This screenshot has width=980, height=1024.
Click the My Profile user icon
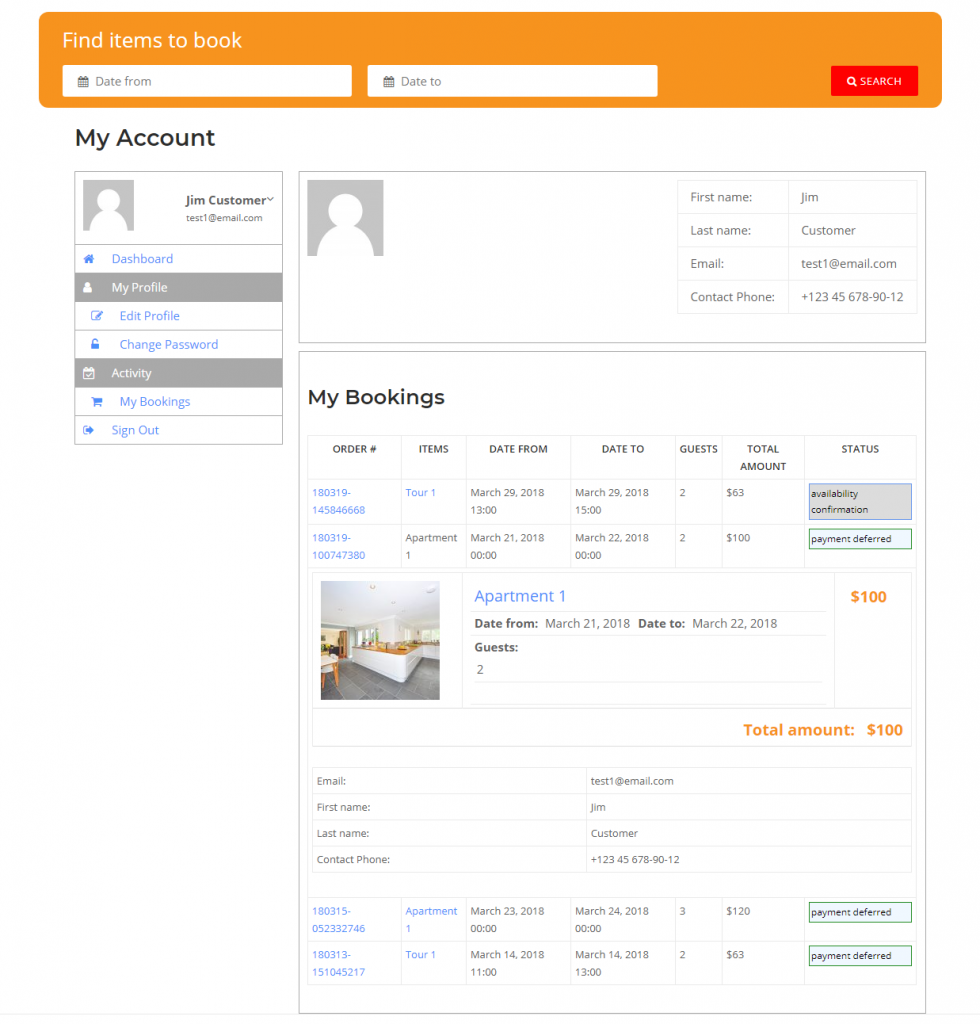[88, 288]
